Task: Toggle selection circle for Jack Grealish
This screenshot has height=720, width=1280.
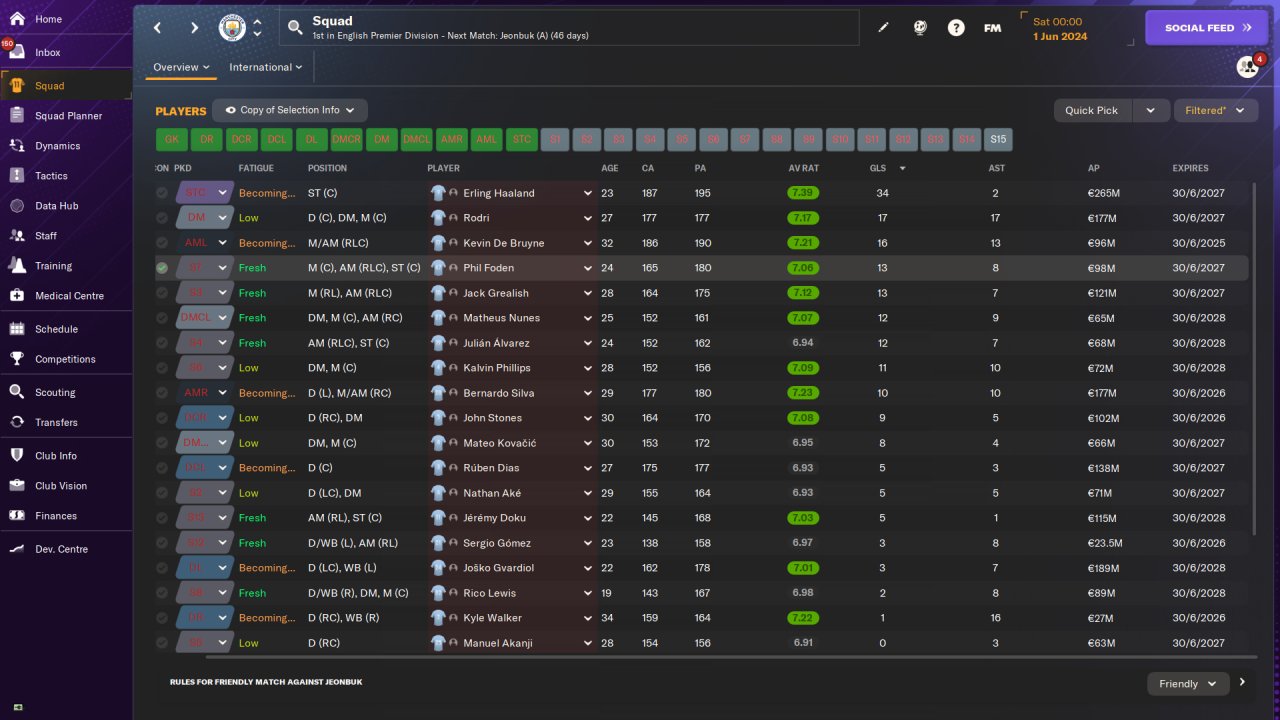Action: [x=162, y=293]
